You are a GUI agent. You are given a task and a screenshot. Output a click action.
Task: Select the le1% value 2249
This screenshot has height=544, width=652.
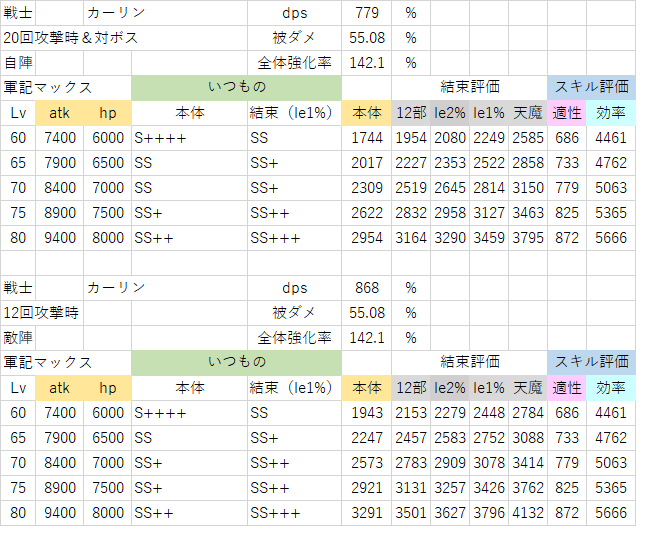(489, 138)
